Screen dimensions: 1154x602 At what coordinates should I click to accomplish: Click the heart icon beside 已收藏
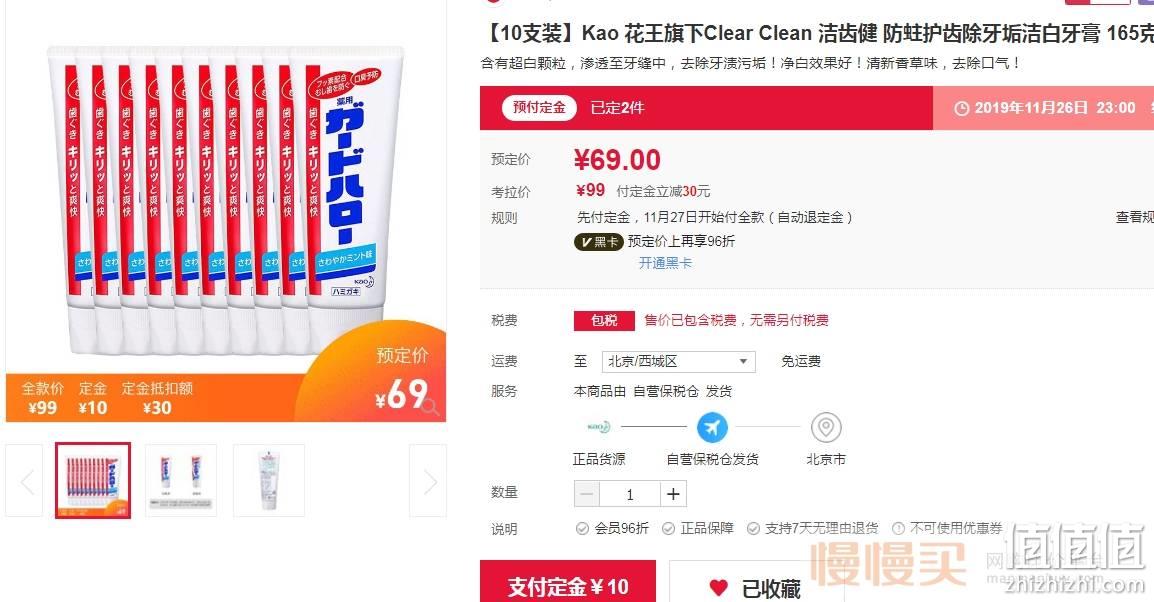click(718, 587)
